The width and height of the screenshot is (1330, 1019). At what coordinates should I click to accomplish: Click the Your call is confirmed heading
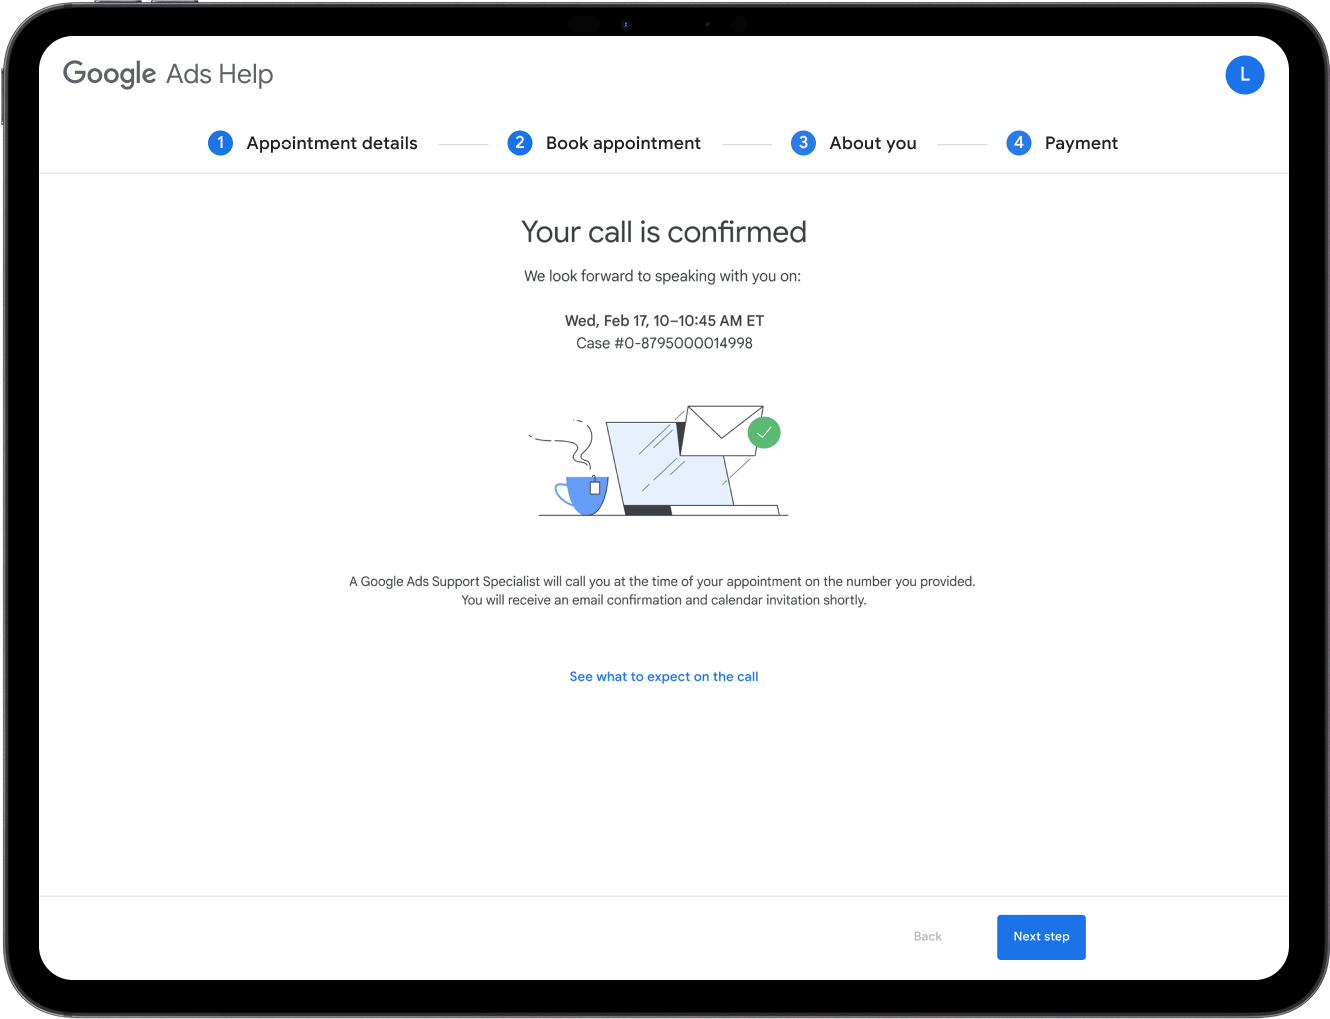coord(664,232)
